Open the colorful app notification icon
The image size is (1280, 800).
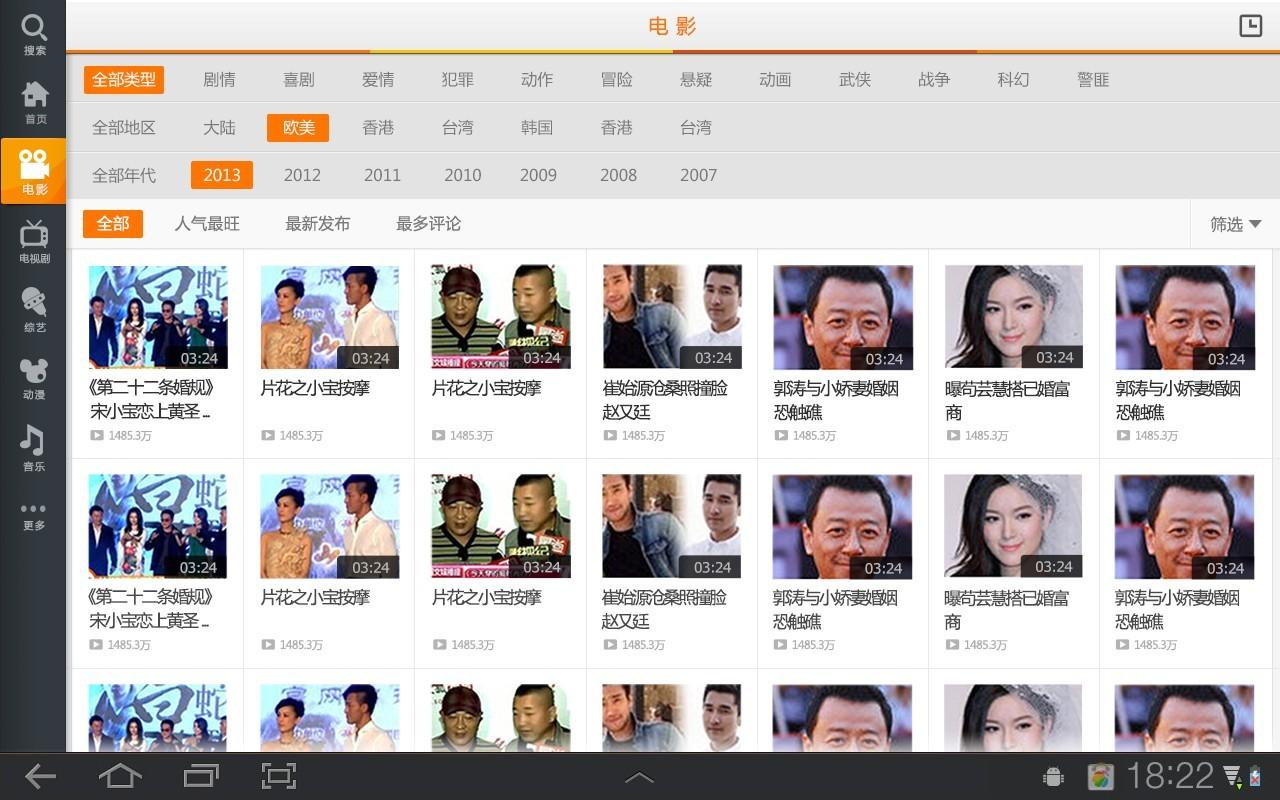click(x=1101, y=776)
